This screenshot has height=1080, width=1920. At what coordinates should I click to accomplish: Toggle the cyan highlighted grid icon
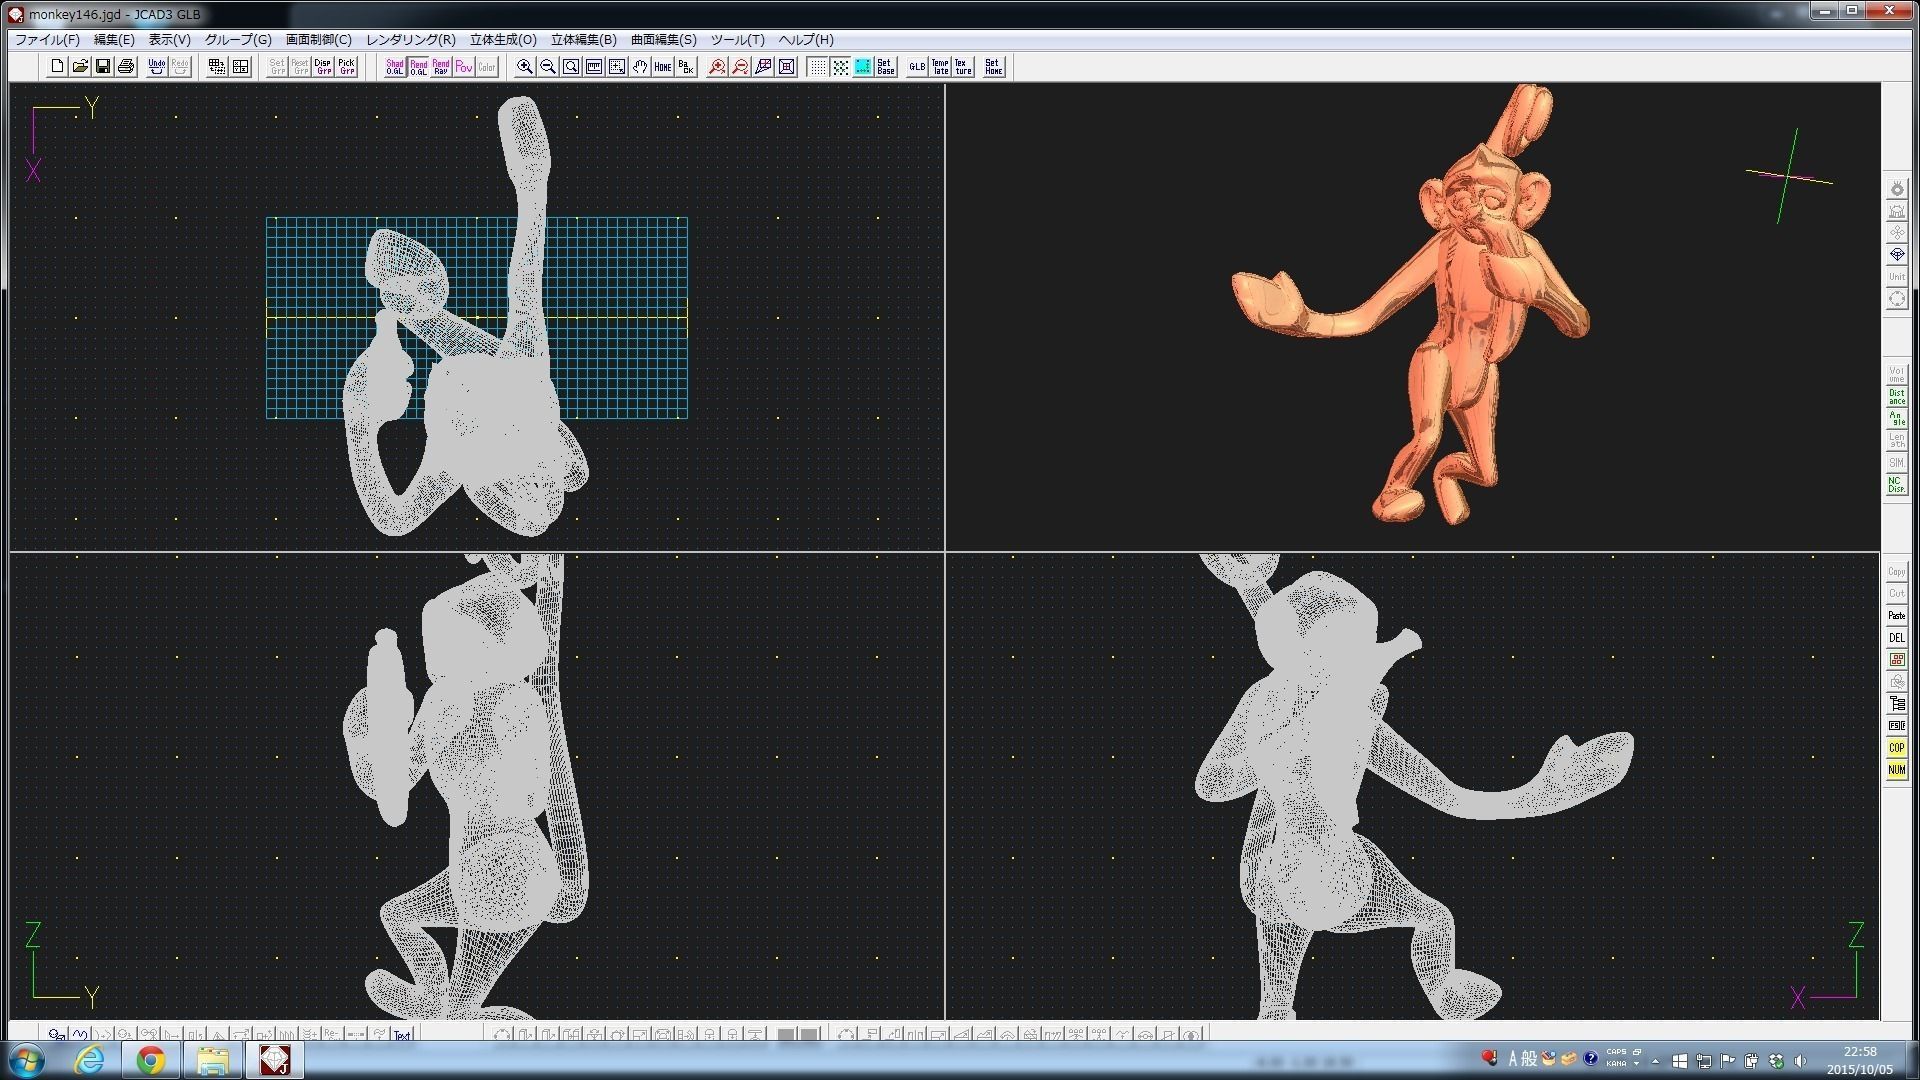click(x=863, y=67)
